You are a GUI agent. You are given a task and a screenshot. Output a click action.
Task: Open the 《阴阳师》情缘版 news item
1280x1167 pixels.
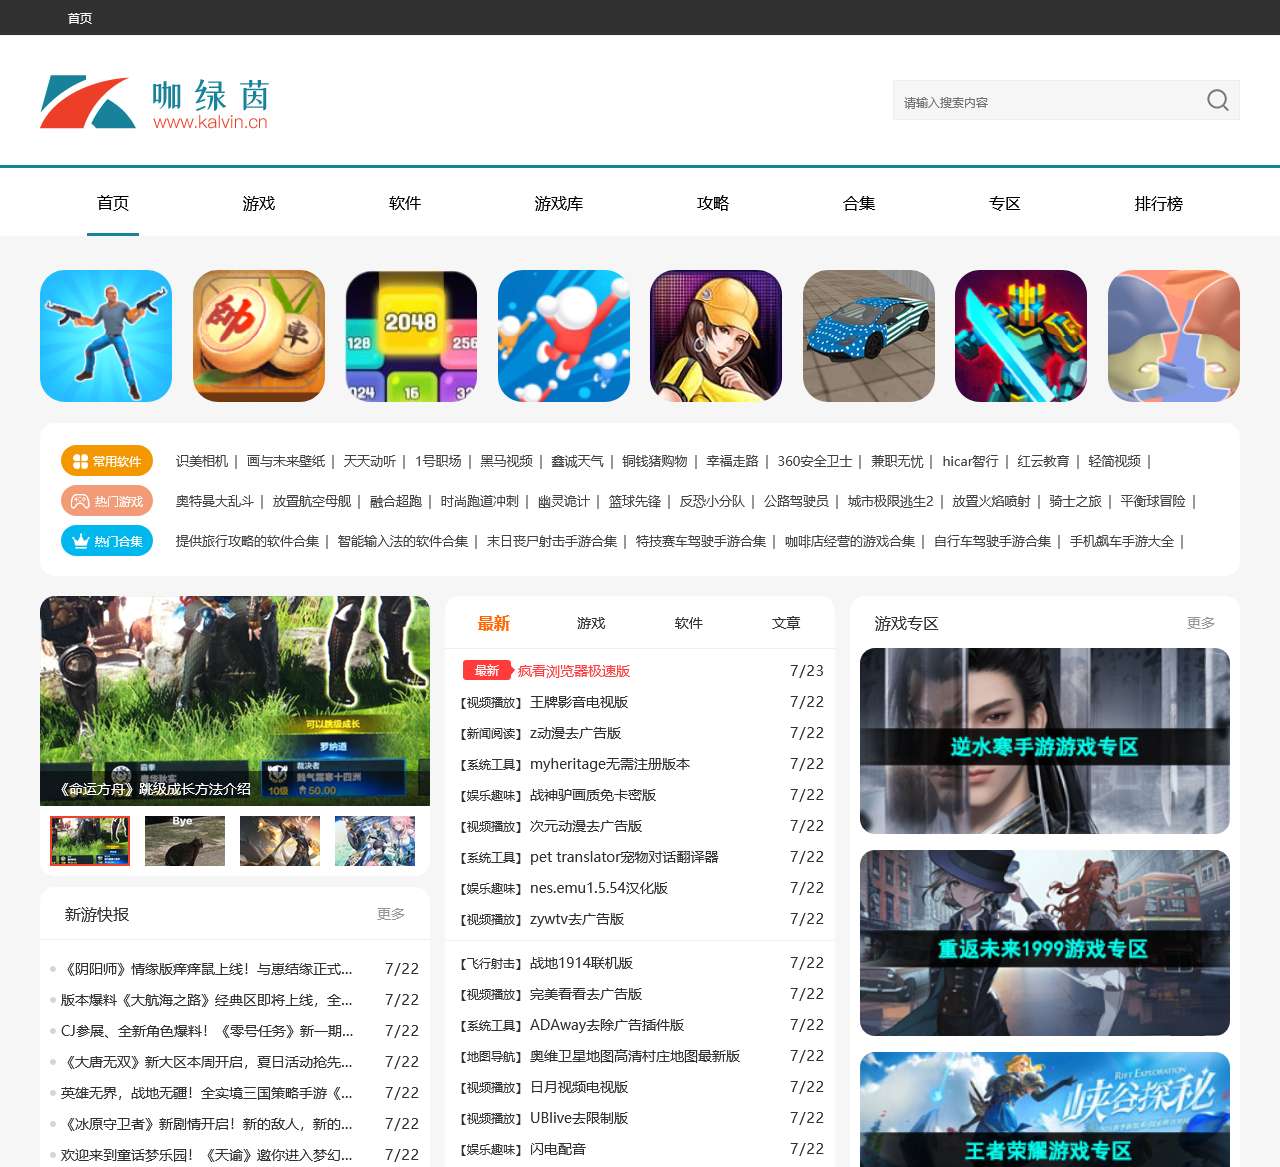click(x=207, y=969)
